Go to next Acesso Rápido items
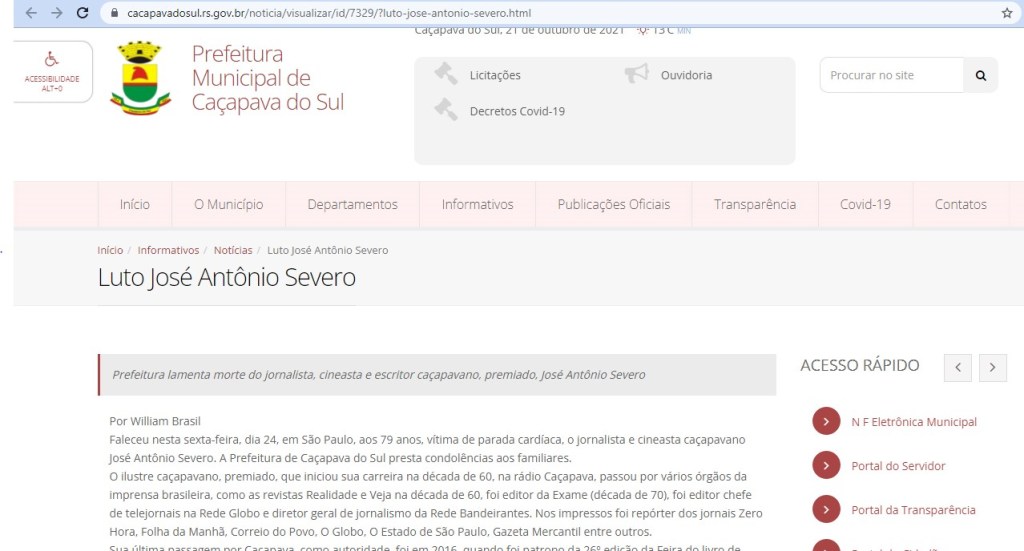Viewport: 1024px width, 551px height. click(x=992, y=368)
